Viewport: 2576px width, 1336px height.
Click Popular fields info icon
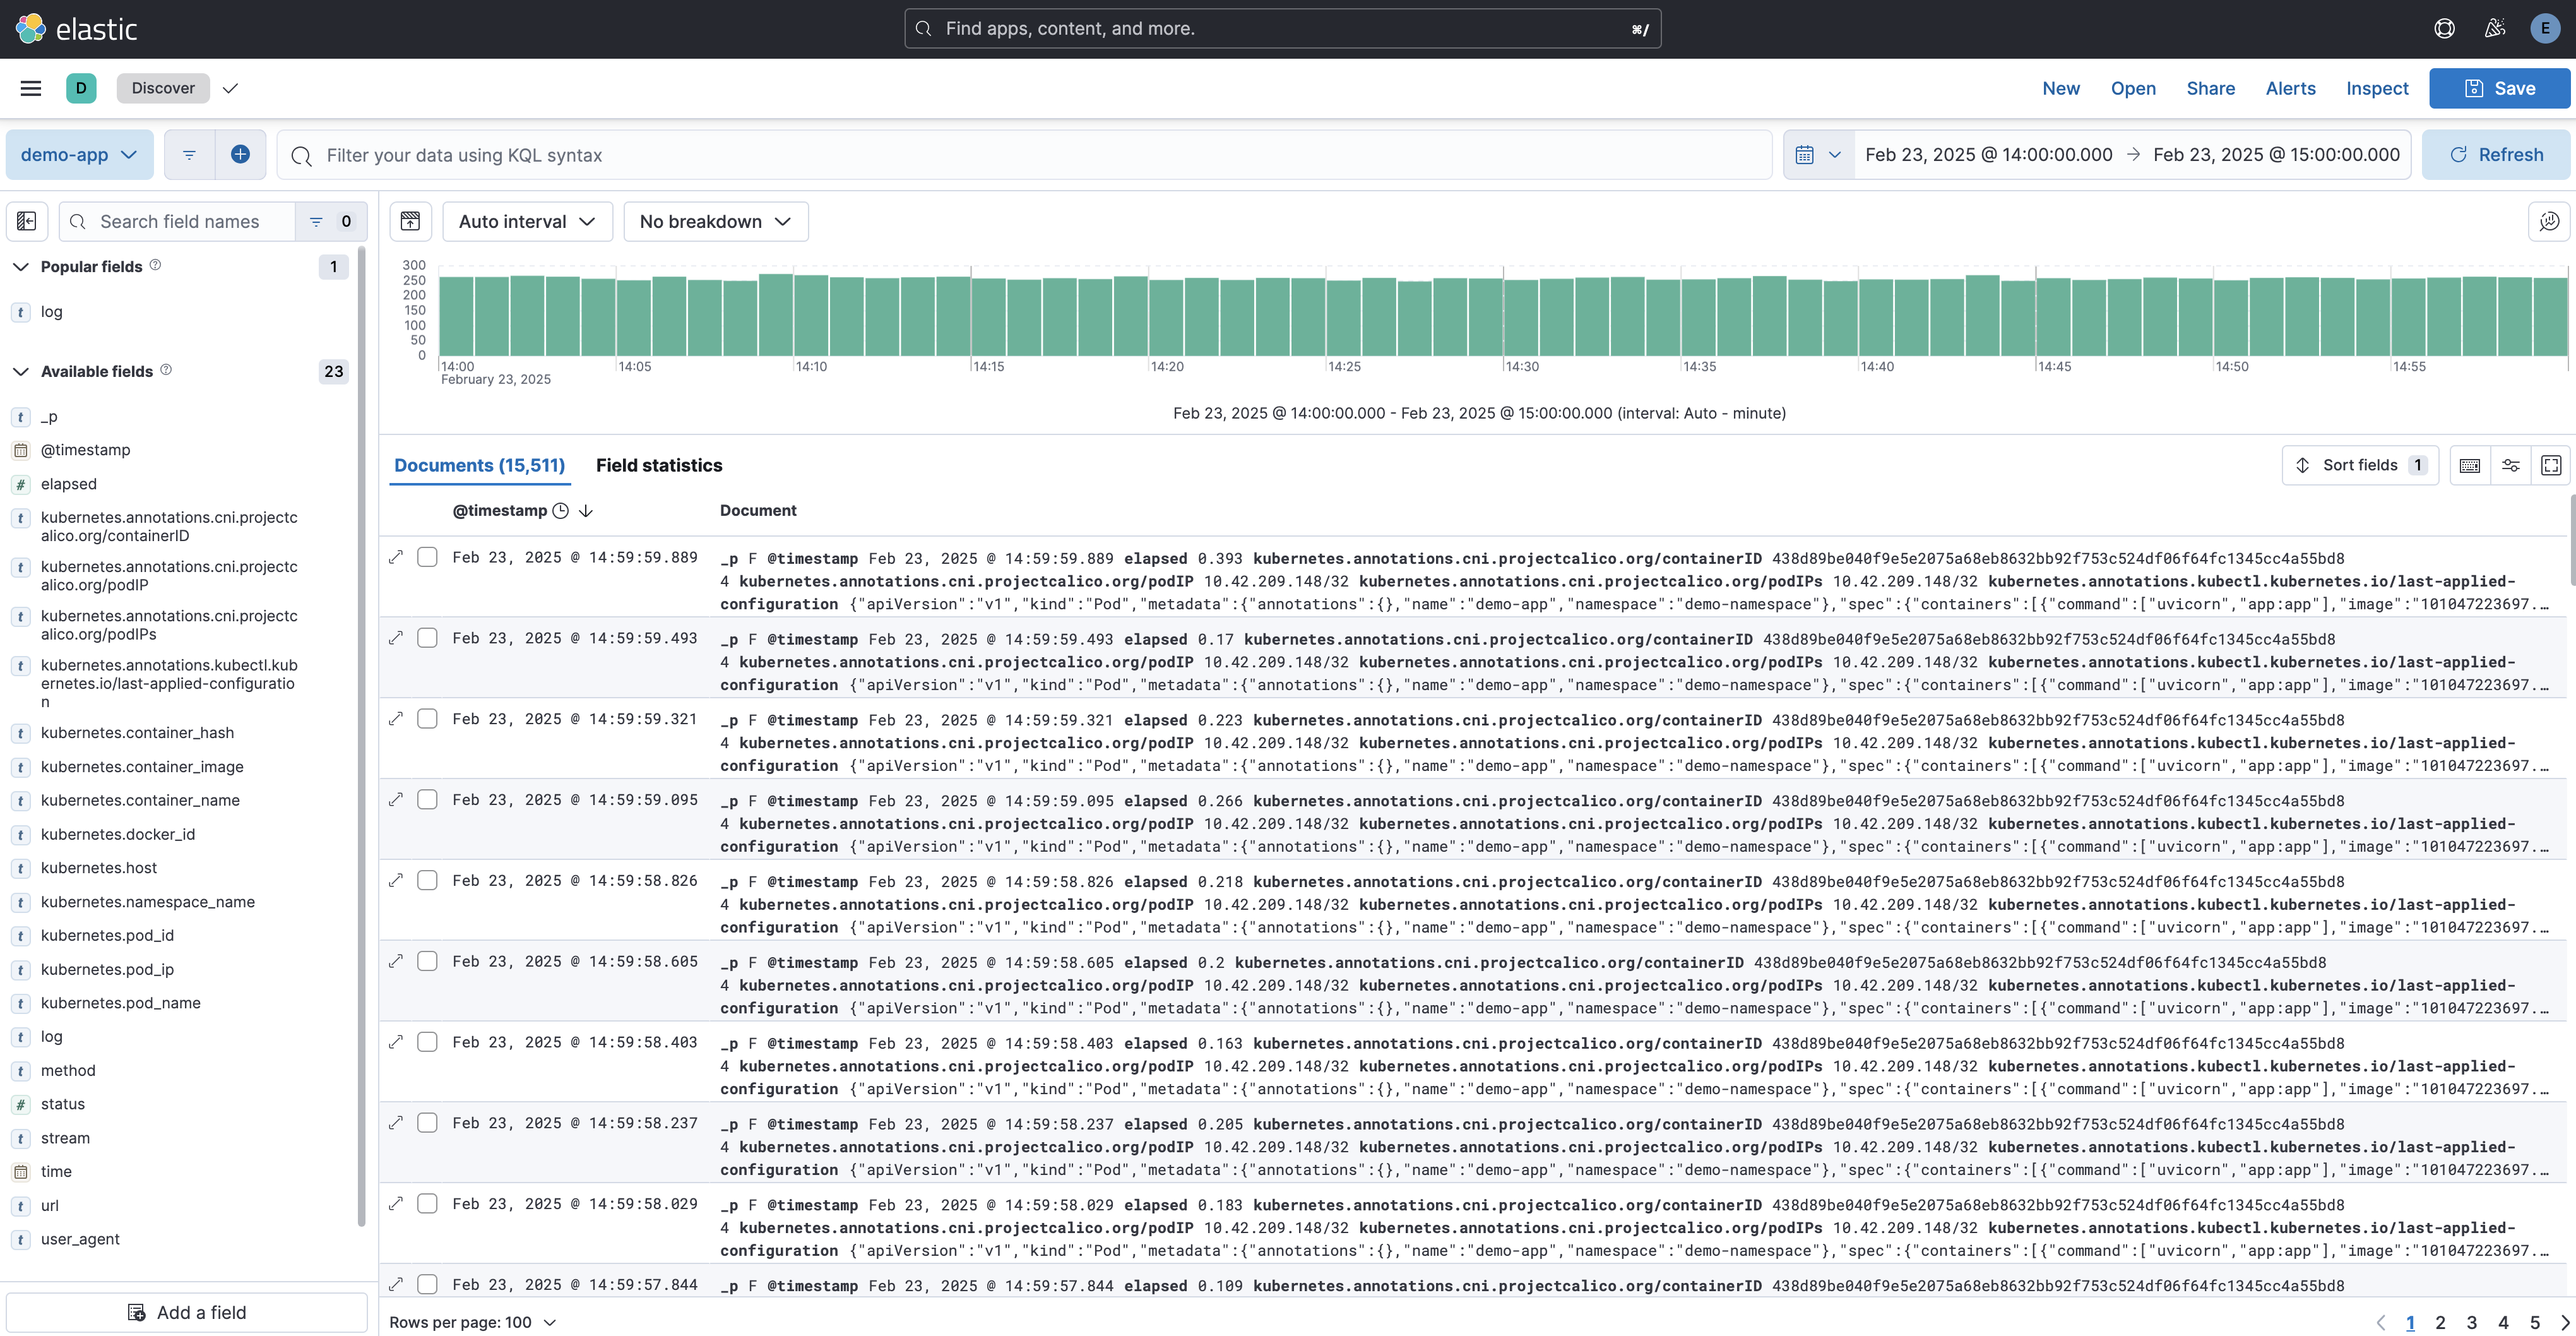155,265
